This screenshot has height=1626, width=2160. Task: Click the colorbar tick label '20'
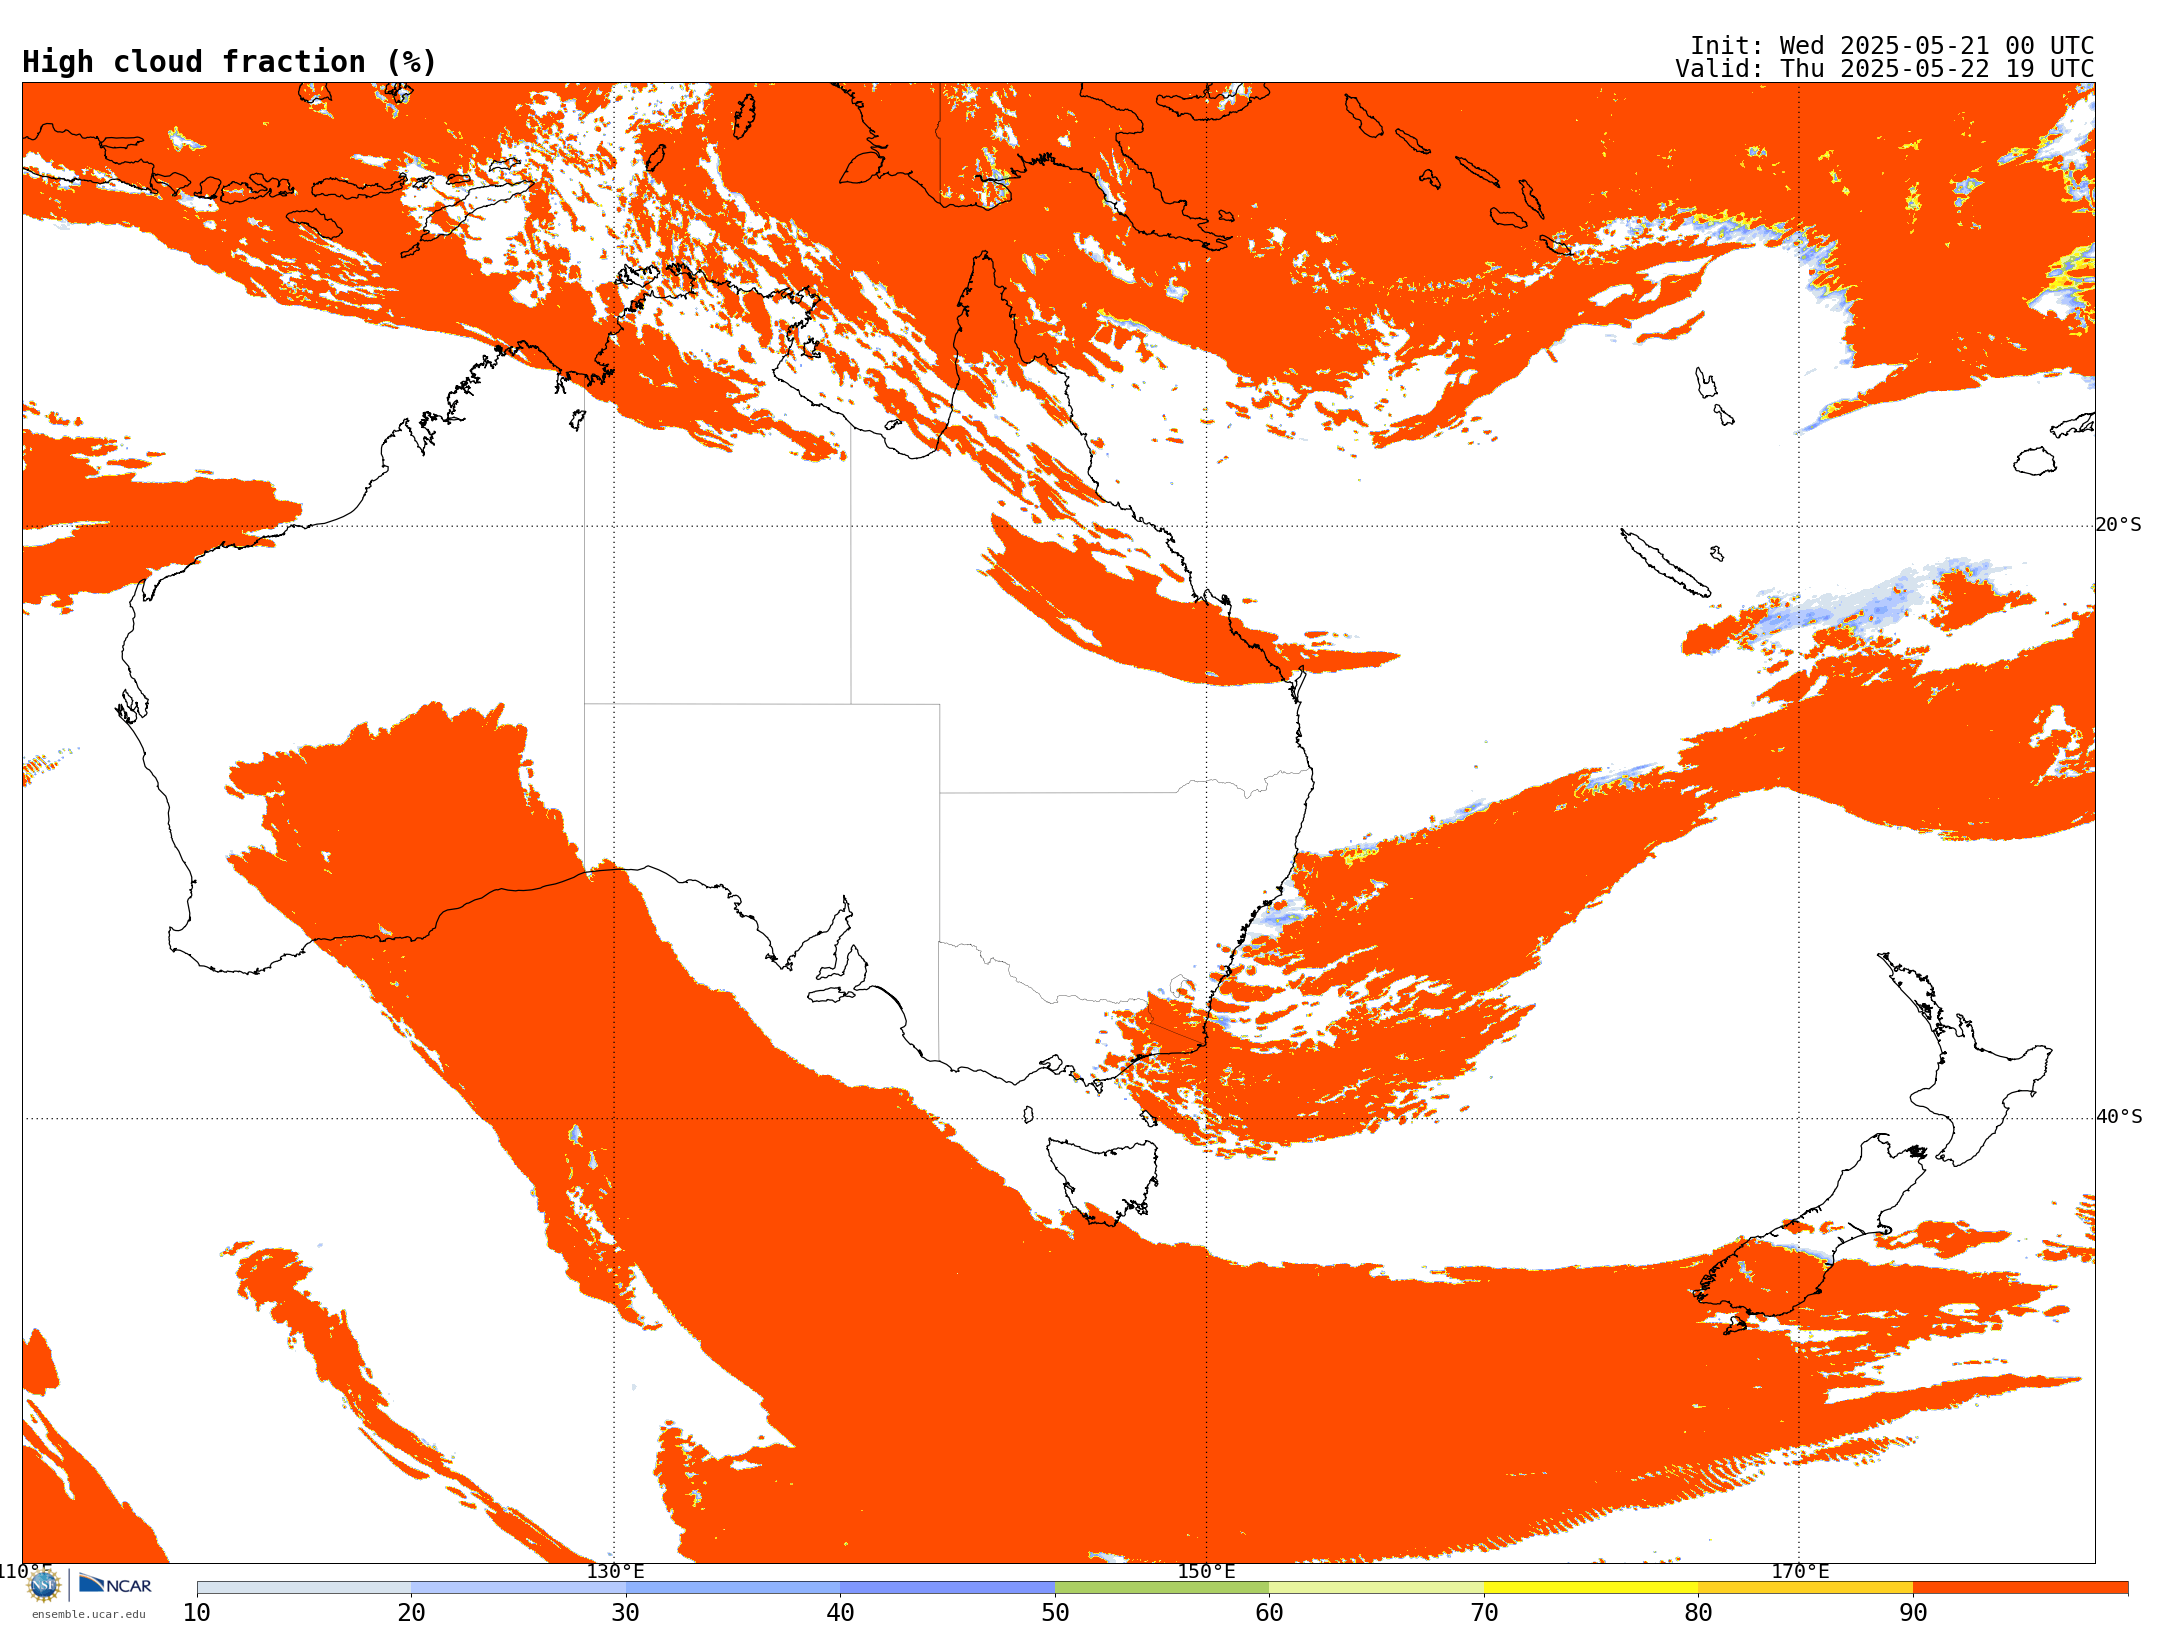click(411, 1612)
